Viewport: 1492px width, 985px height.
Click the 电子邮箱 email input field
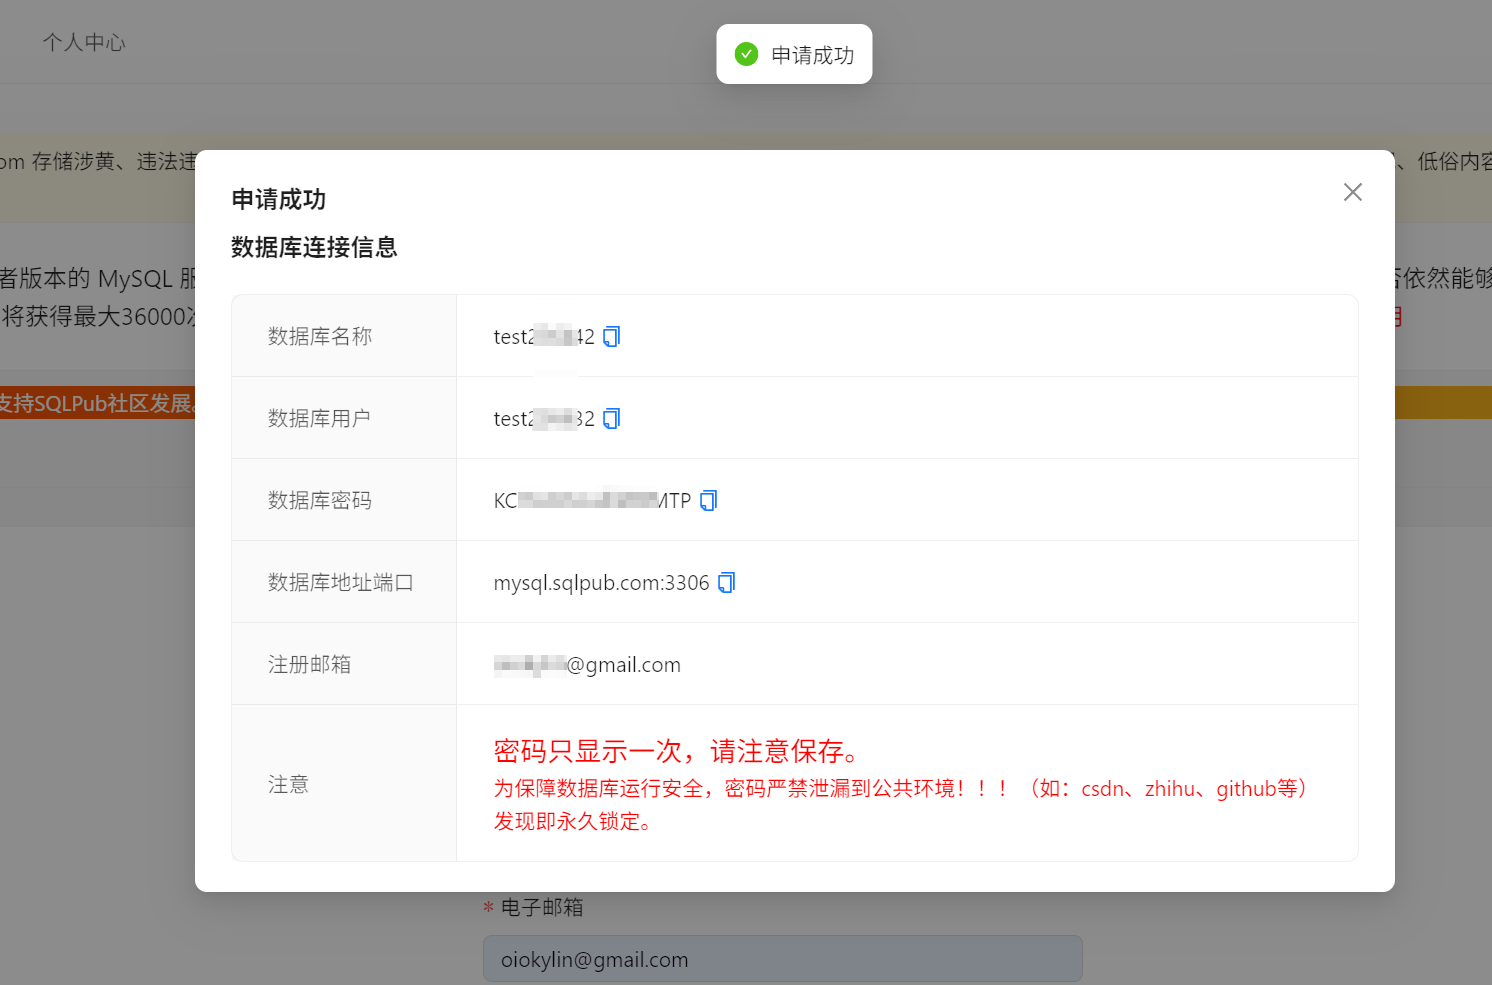pos(782,959)
